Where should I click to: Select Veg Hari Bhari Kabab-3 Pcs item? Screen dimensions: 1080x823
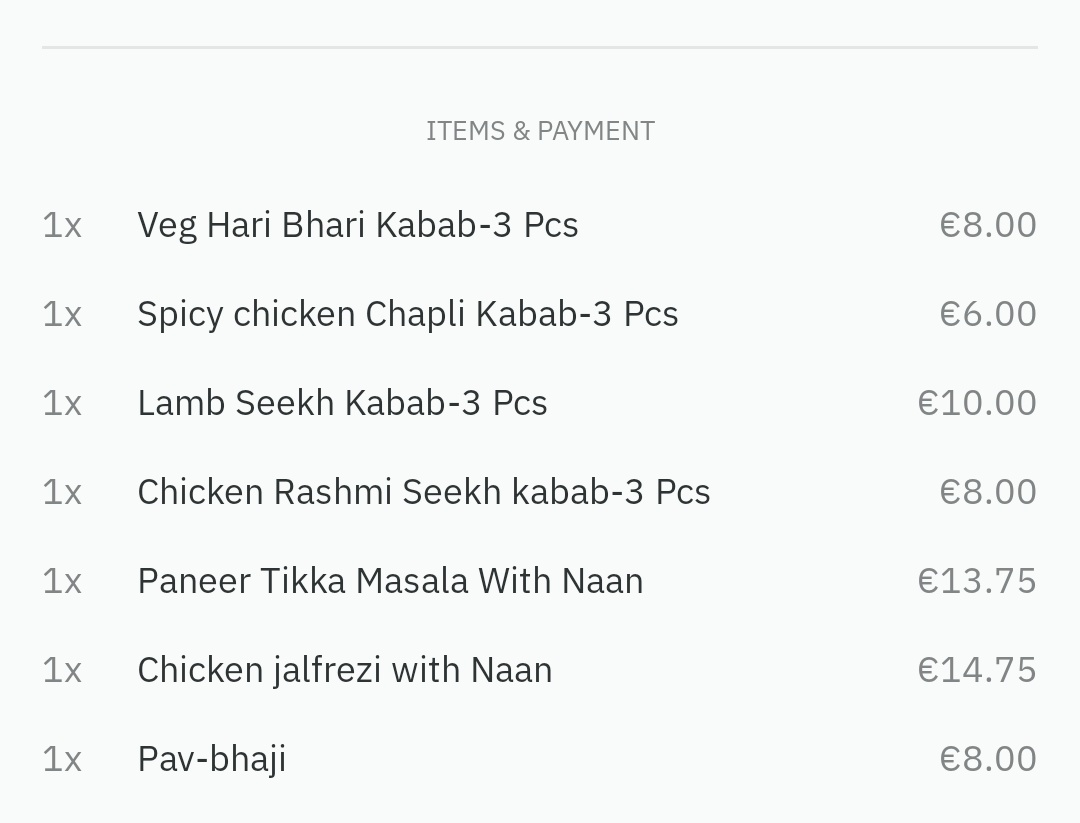coord(357,225)
